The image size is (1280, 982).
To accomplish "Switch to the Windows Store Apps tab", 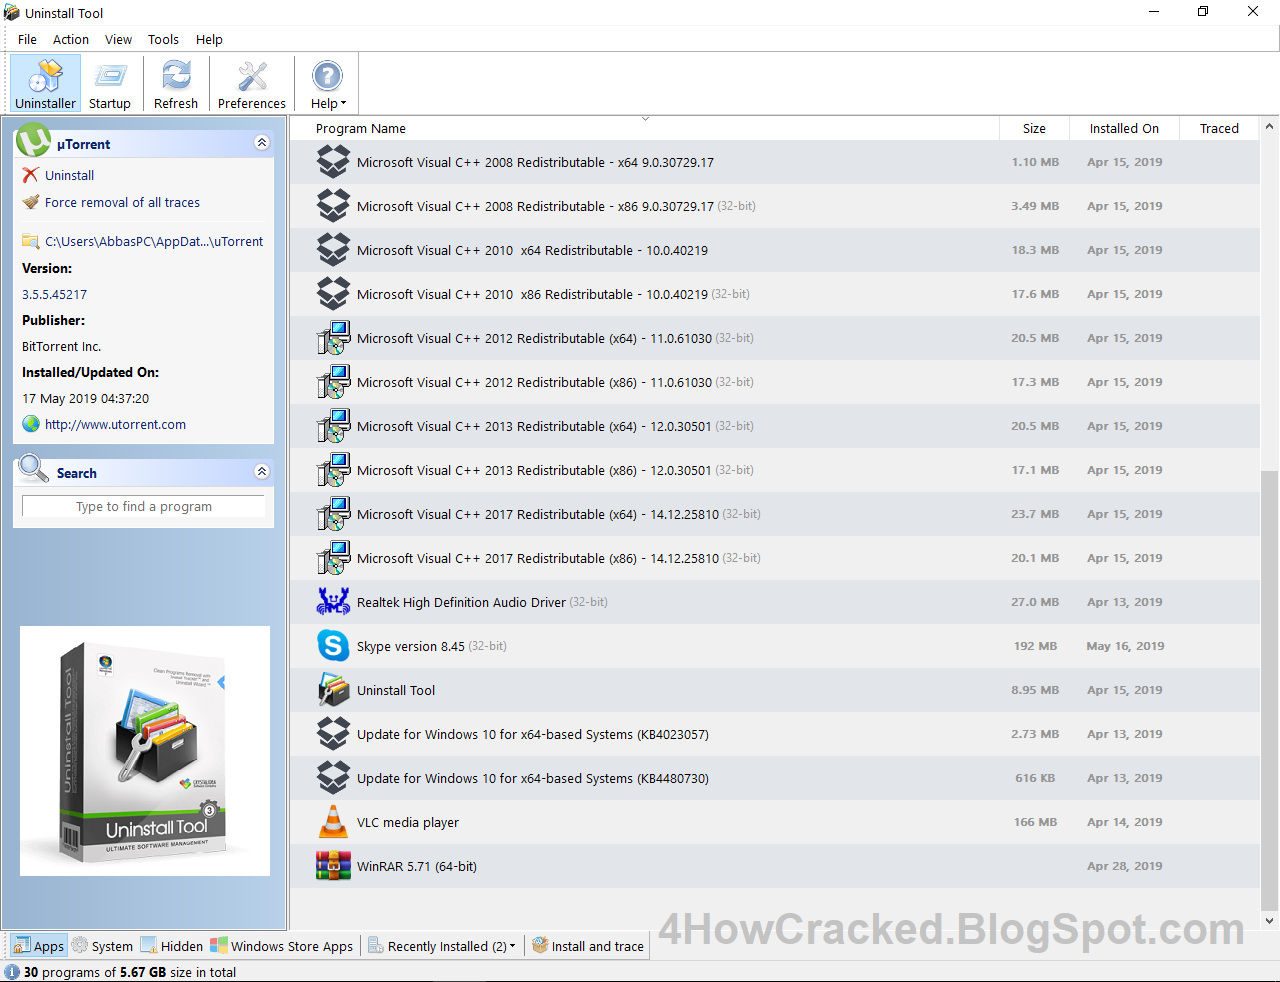I will click(282, 946).
